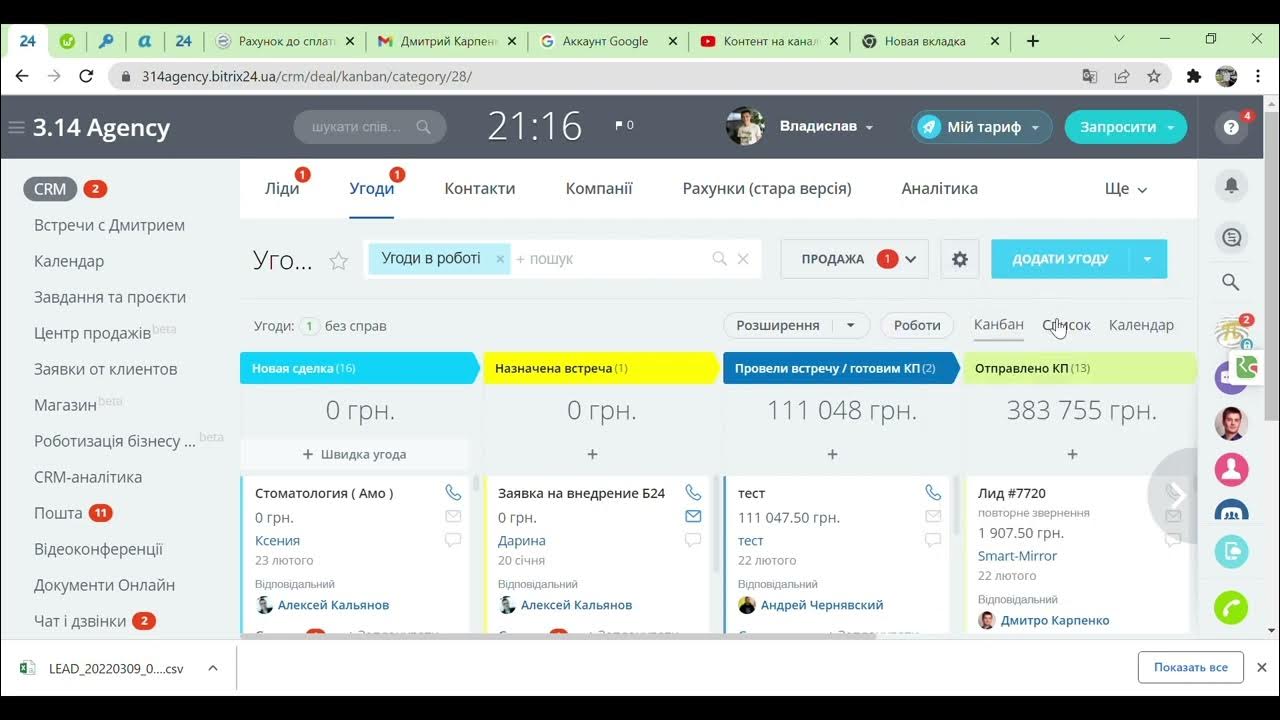
Task: Open chat messages icon in right panel
Action: 1231,238
